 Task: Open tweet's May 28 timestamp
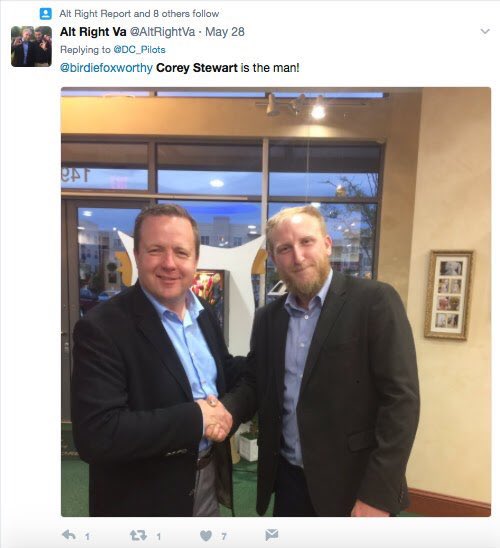tap(225, 32)
